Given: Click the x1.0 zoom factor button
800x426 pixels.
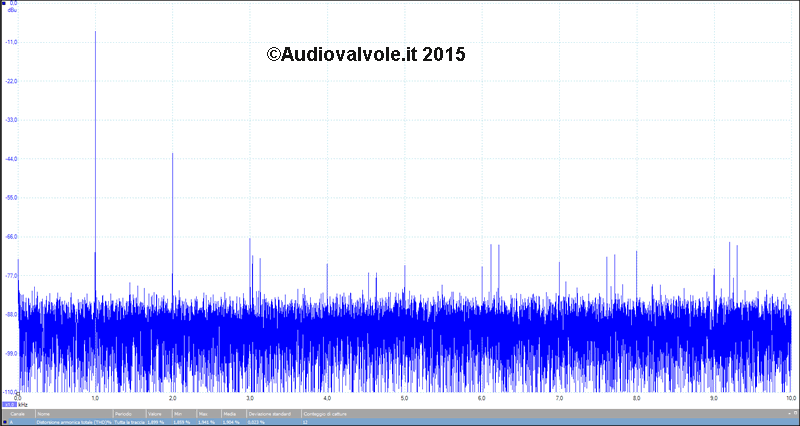Looking at the screenshot, I should pos(9,404).
